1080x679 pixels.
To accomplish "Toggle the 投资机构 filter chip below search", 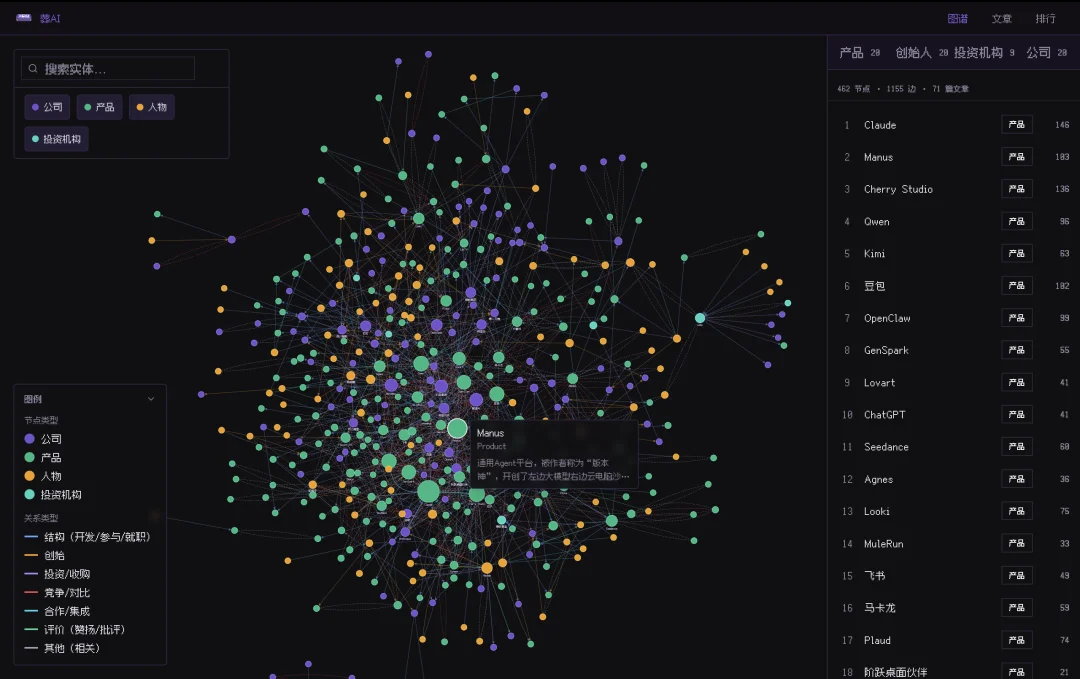I will click(57, 139).
